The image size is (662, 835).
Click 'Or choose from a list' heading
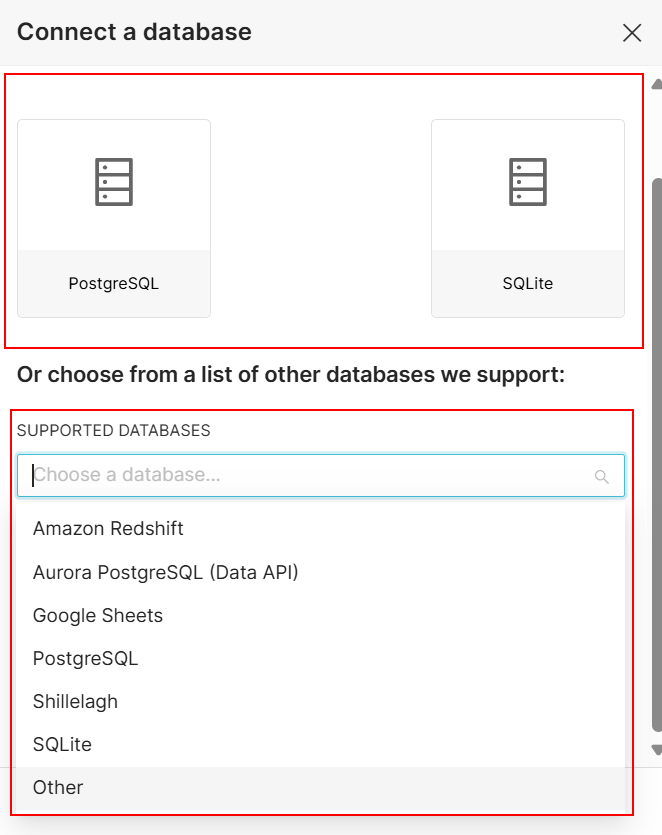(x=291, y=375)
